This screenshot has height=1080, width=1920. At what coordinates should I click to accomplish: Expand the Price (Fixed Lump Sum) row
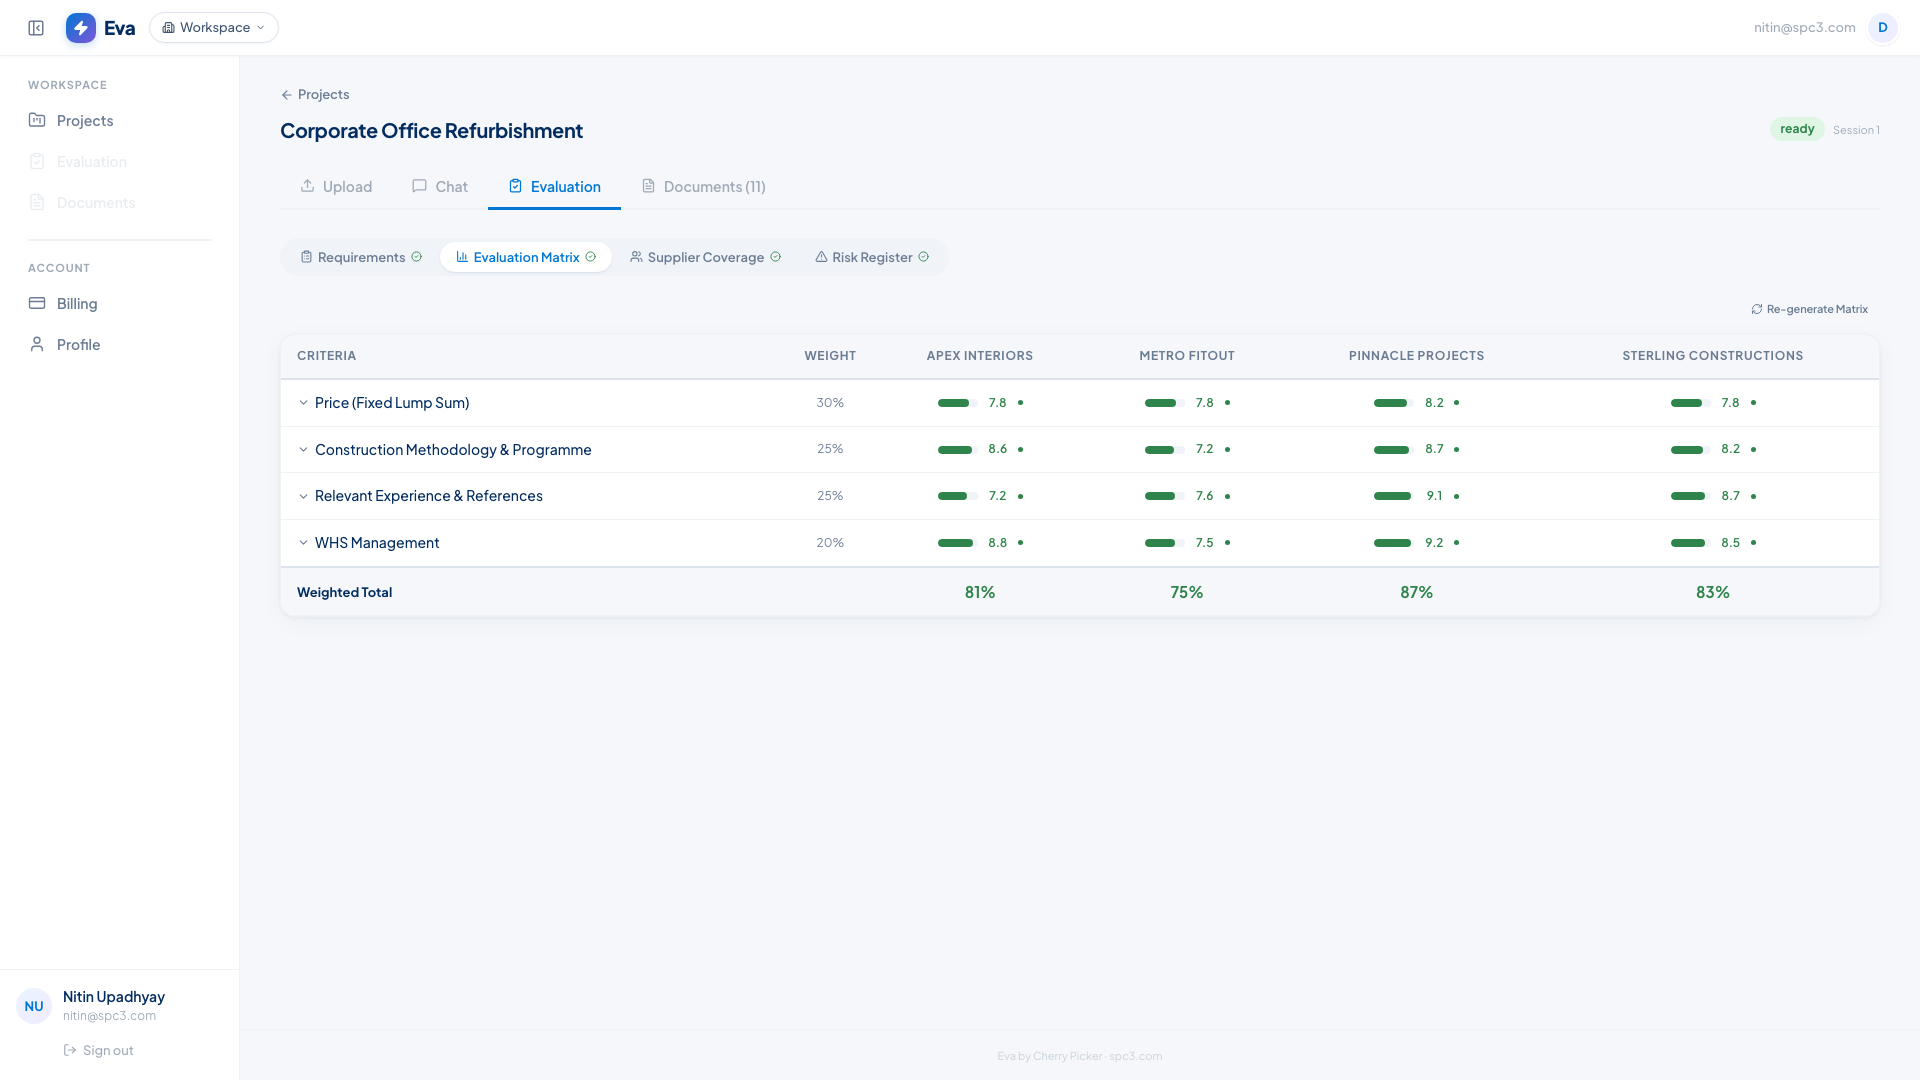pyautogui.click(x=303, y=403)
